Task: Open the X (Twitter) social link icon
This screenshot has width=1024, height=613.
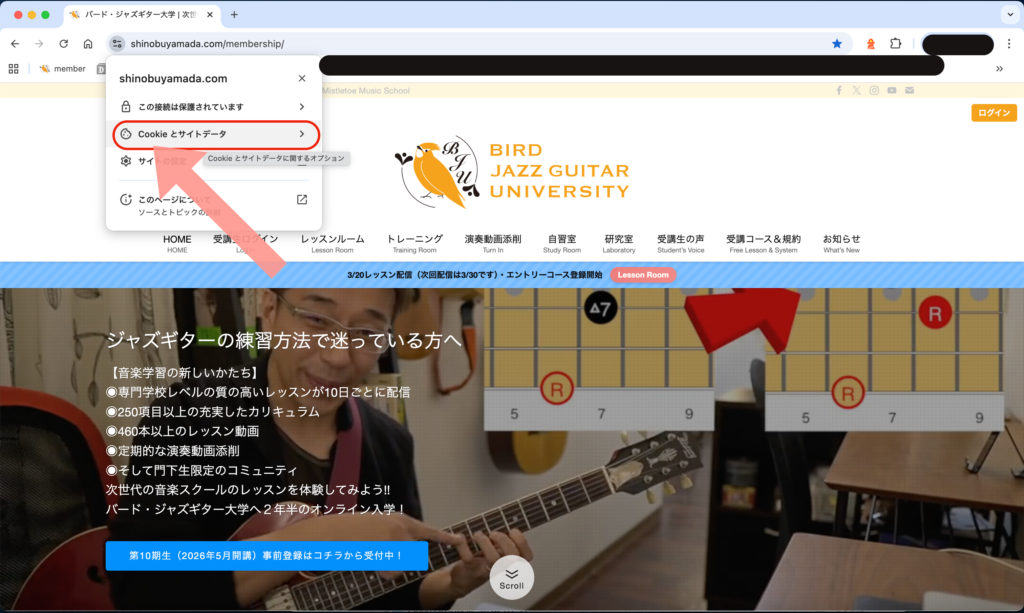Action: pyautogui.click(x=856, y=91)
